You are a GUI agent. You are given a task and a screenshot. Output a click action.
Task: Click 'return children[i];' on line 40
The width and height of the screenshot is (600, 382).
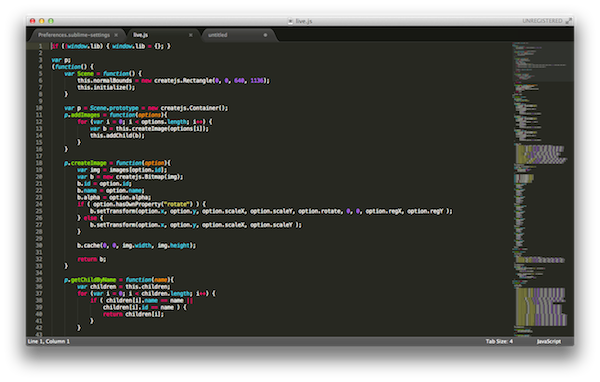coord(133,314)
